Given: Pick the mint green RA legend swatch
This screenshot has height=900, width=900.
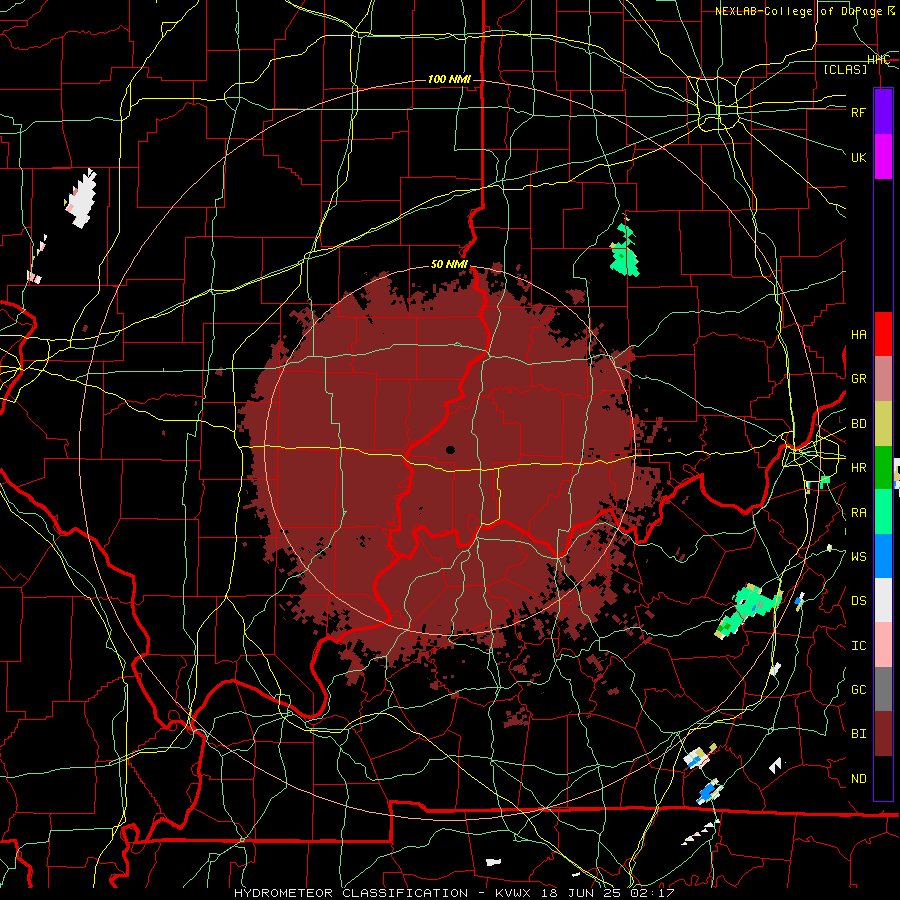Looking at the screenshot, I should [x=883, y=512].
